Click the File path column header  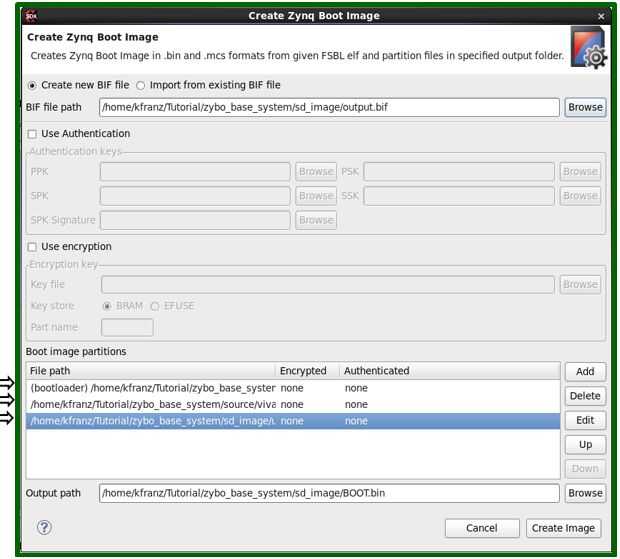point(151,371)
